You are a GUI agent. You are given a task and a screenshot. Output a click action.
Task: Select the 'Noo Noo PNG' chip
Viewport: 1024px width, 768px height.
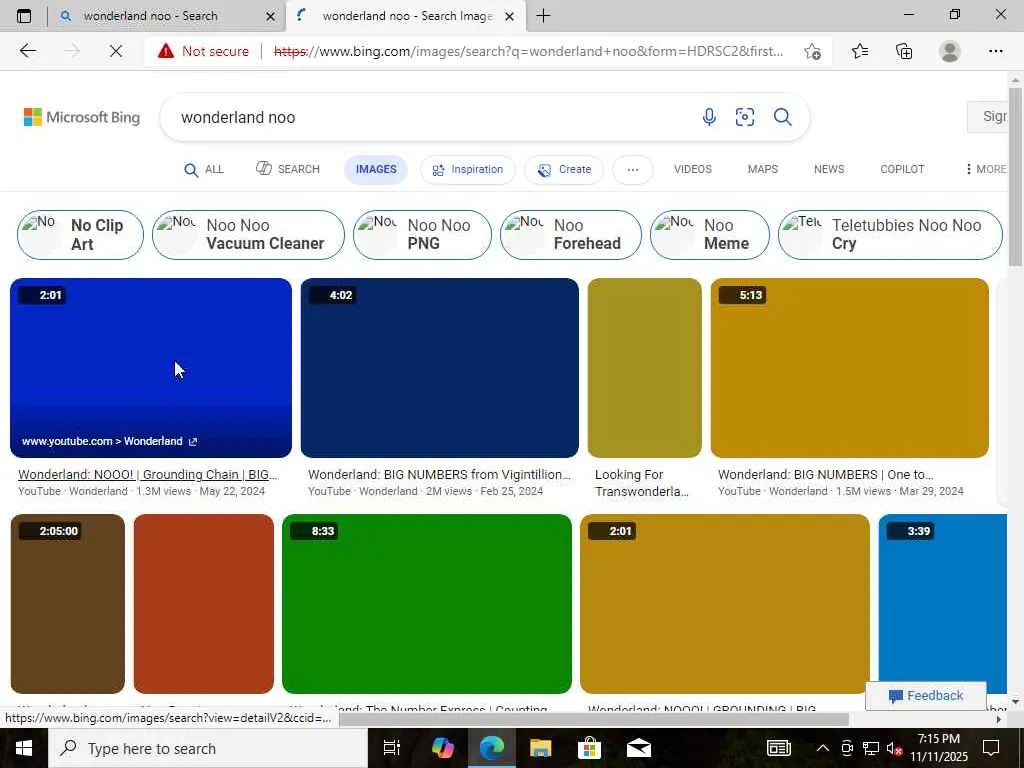(x=423, y=234)
